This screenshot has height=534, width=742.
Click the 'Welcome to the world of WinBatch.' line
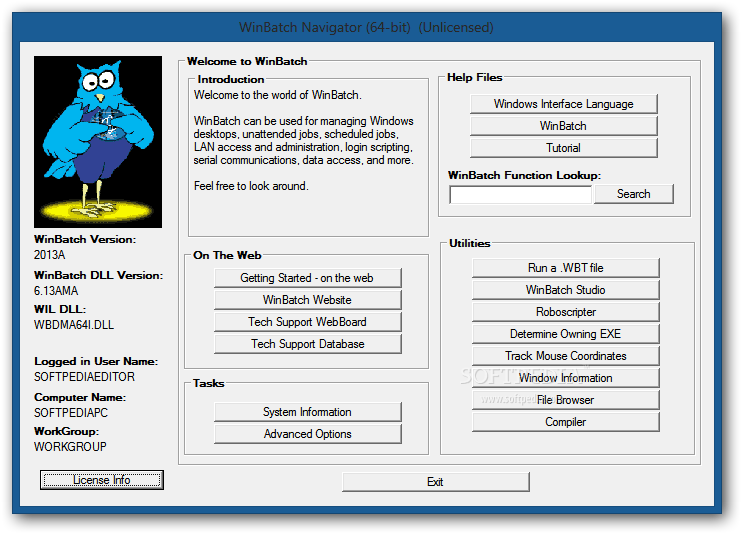277,95
